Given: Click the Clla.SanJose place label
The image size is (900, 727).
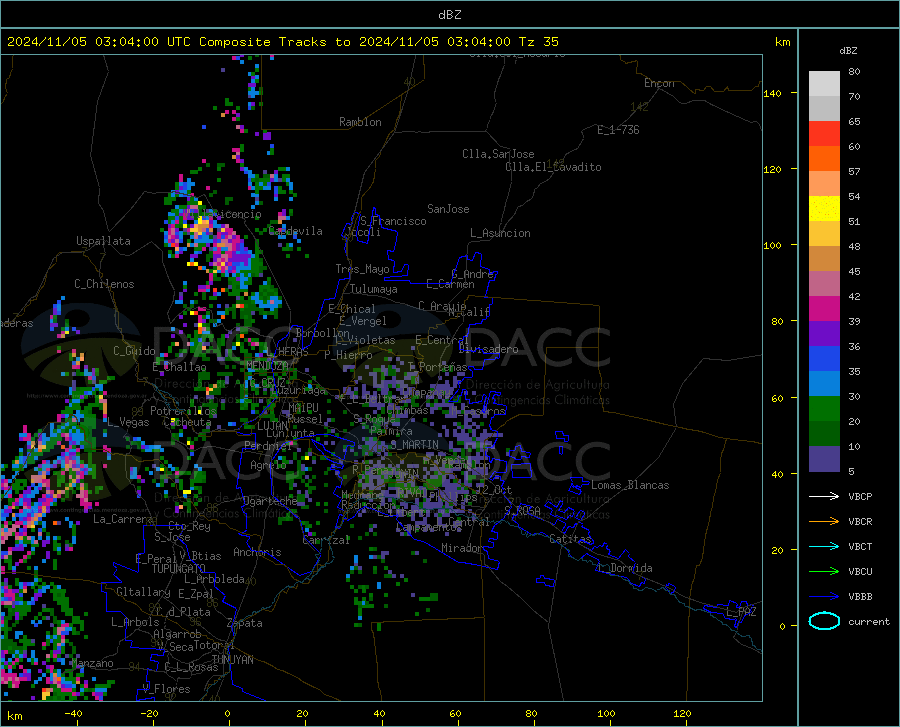Looking at the screenshot, I should (x=498, y=154).
